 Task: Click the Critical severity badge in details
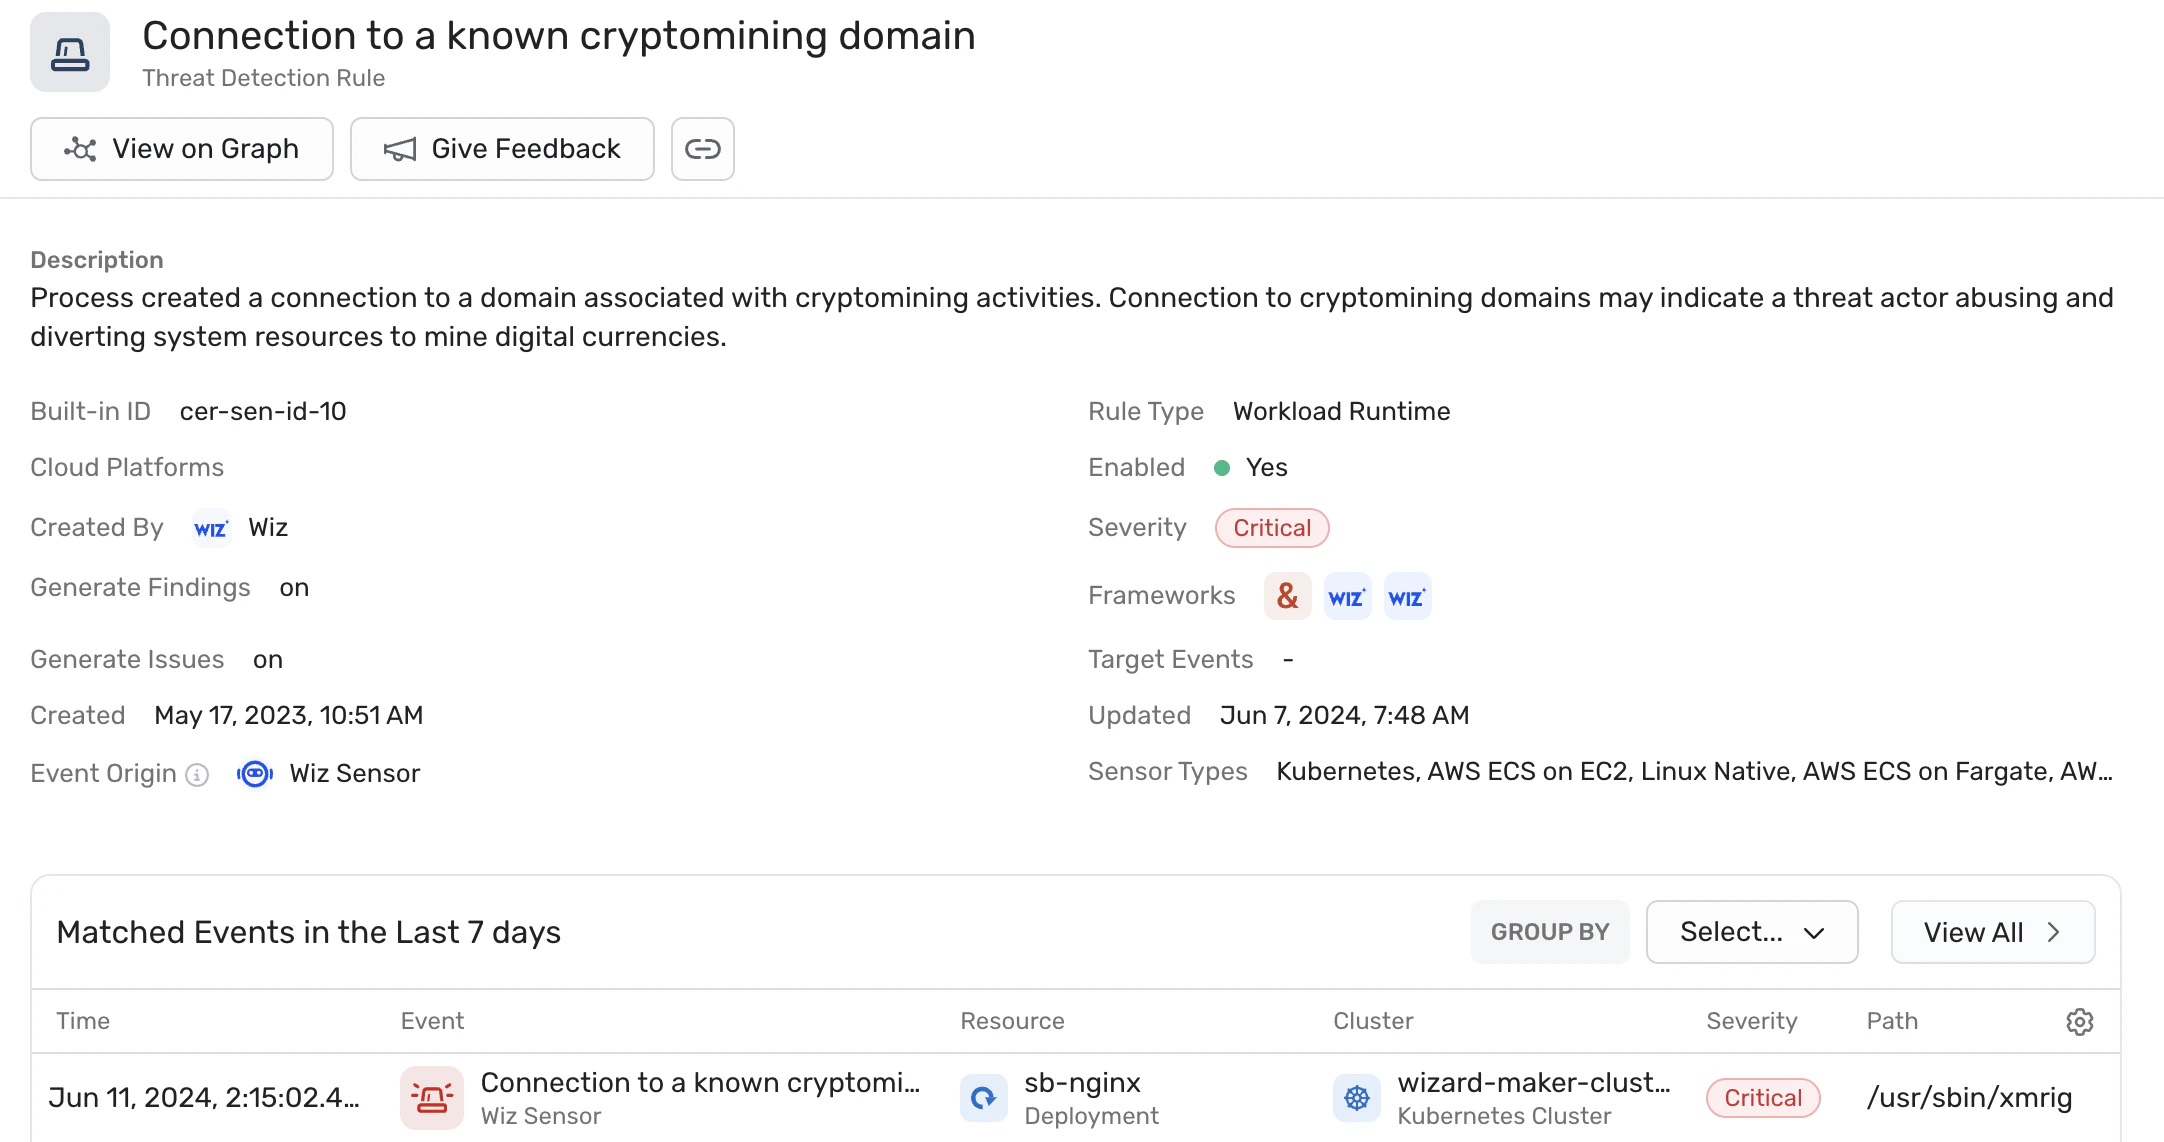tap(1272, 528)
